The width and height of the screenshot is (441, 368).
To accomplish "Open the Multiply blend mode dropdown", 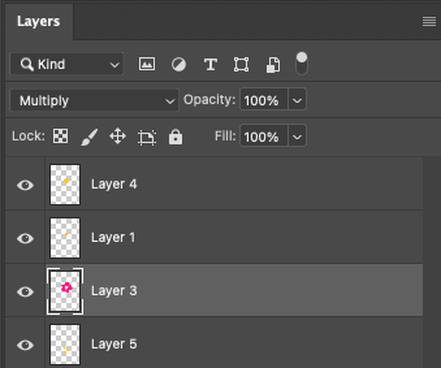I will [94, 100].
